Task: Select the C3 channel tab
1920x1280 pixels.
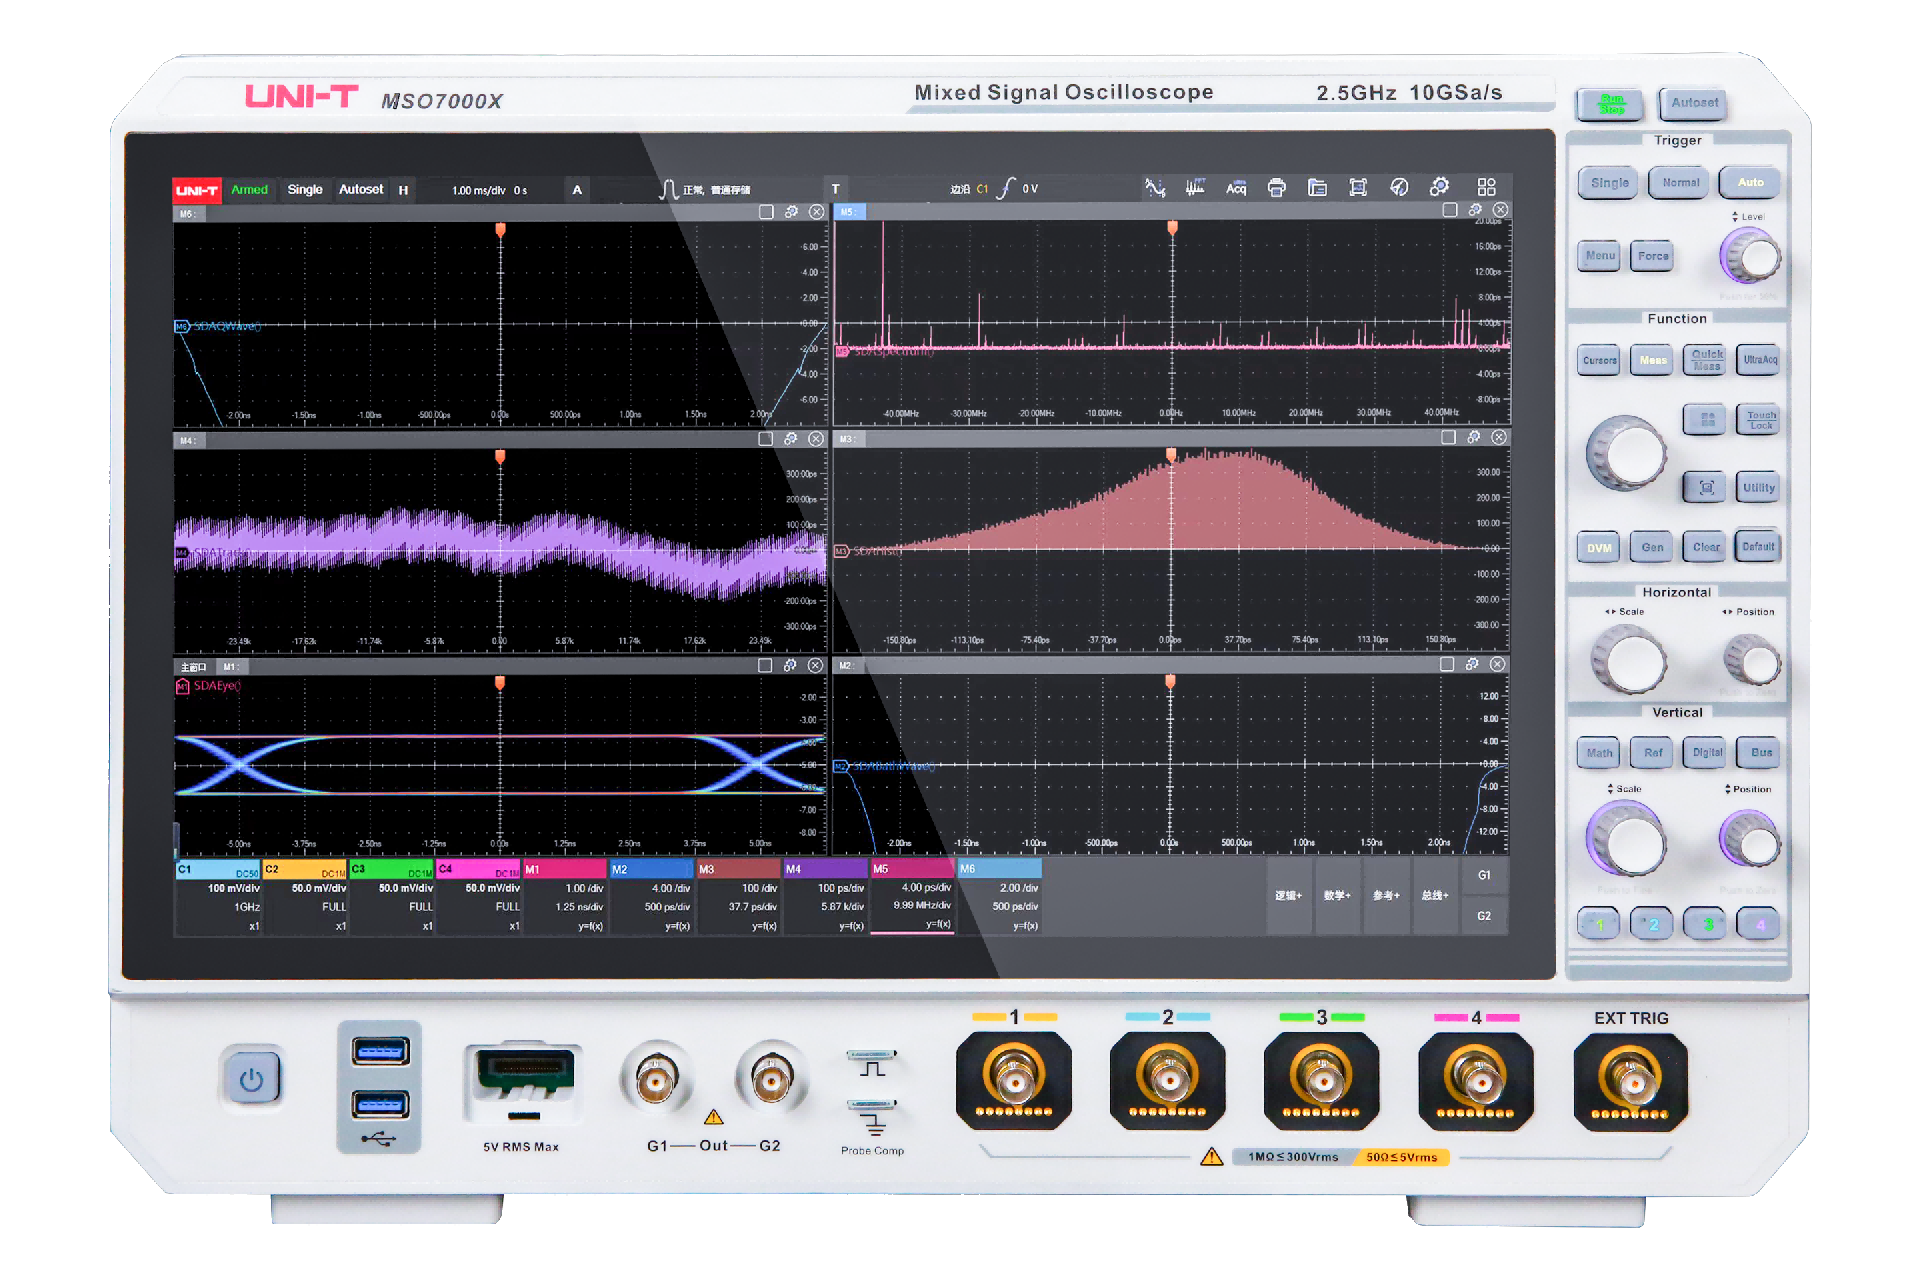Action: click(392, 897)
